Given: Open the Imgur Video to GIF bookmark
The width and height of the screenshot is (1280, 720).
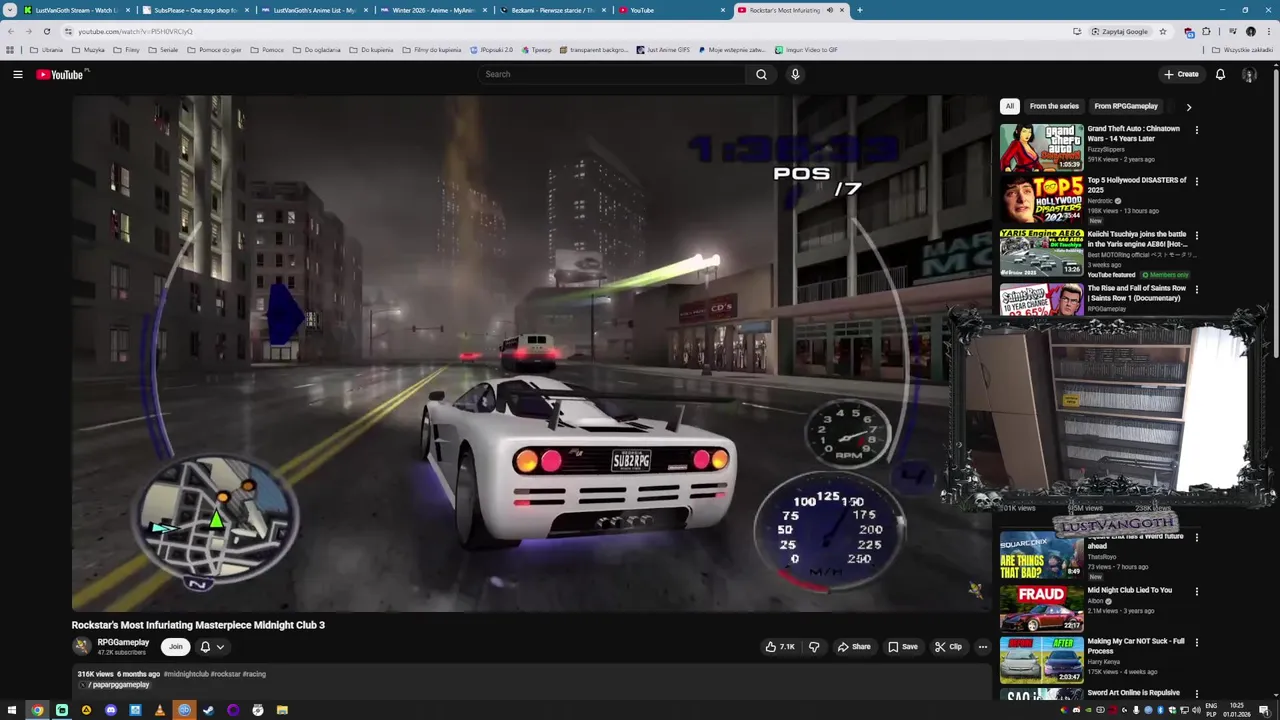Looking at the screenshot, I should [x=806, y=49].
